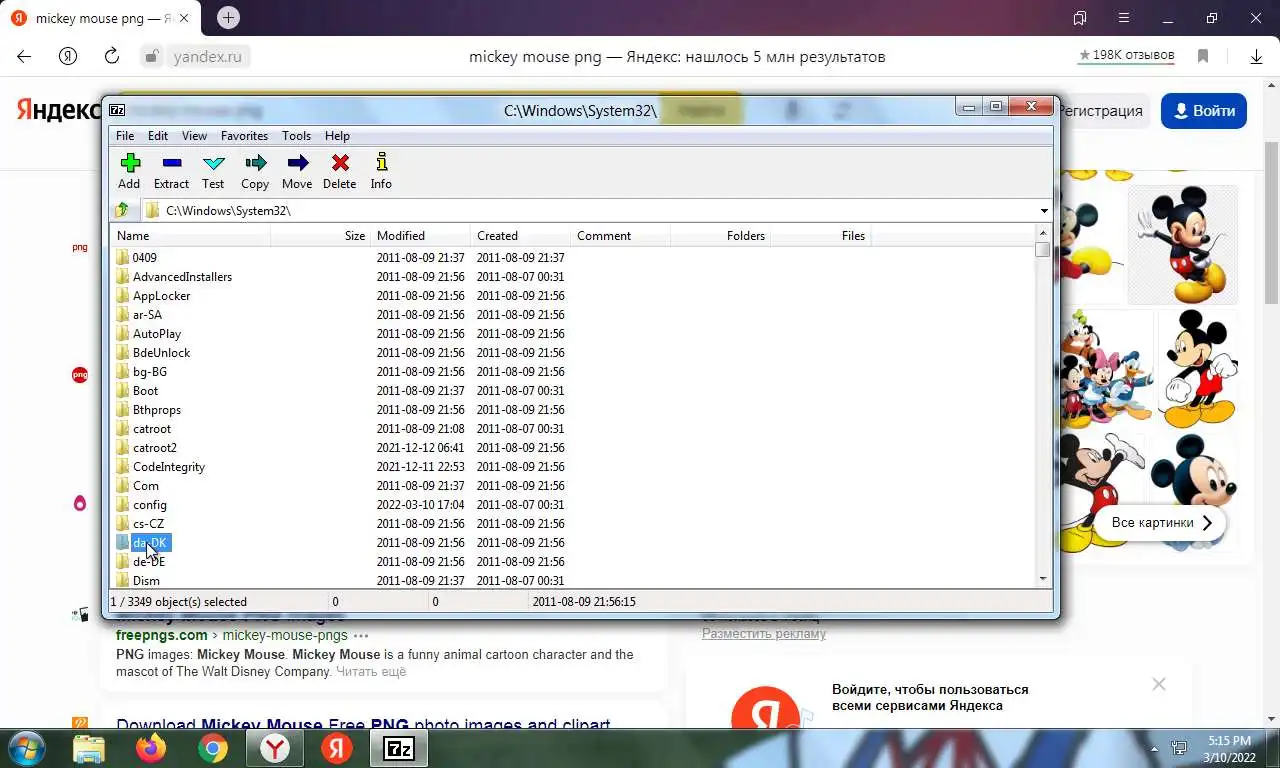Open a new browser tab with the plus button

click(x=228, y=18)
